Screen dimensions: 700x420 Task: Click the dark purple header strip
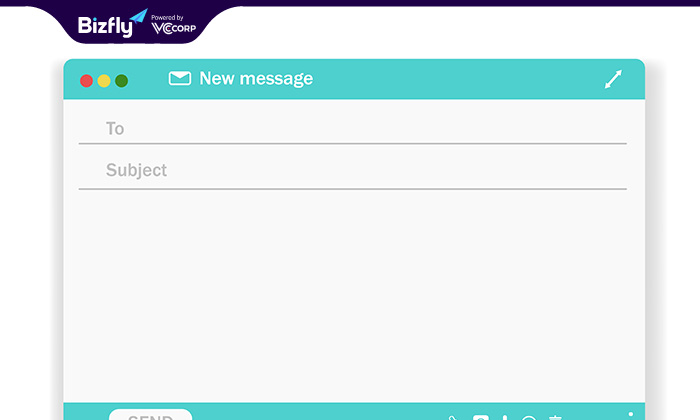350,3
